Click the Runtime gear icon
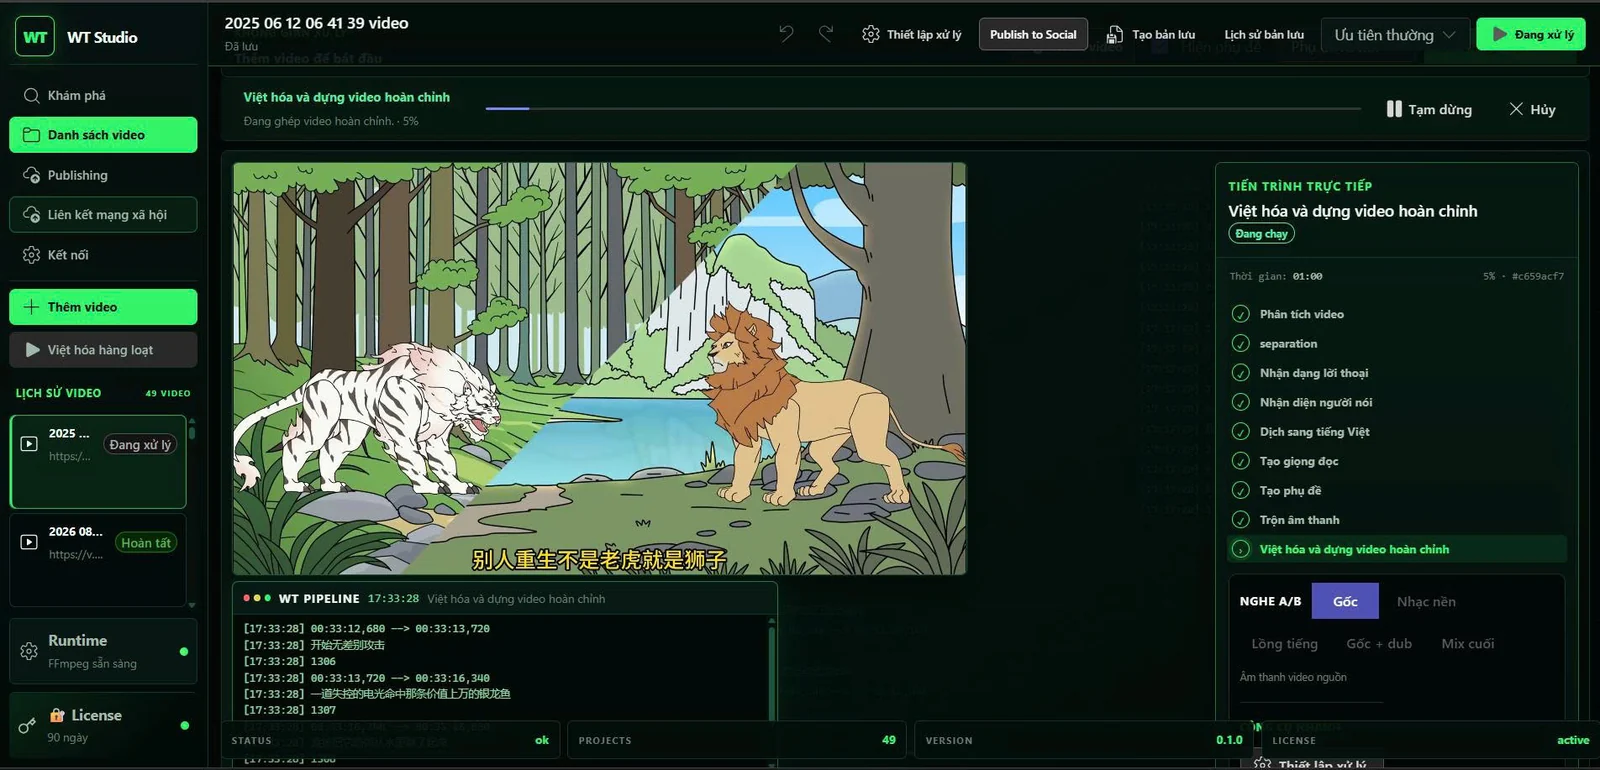Screen dimensions: 1600x770 click(29, 651)
